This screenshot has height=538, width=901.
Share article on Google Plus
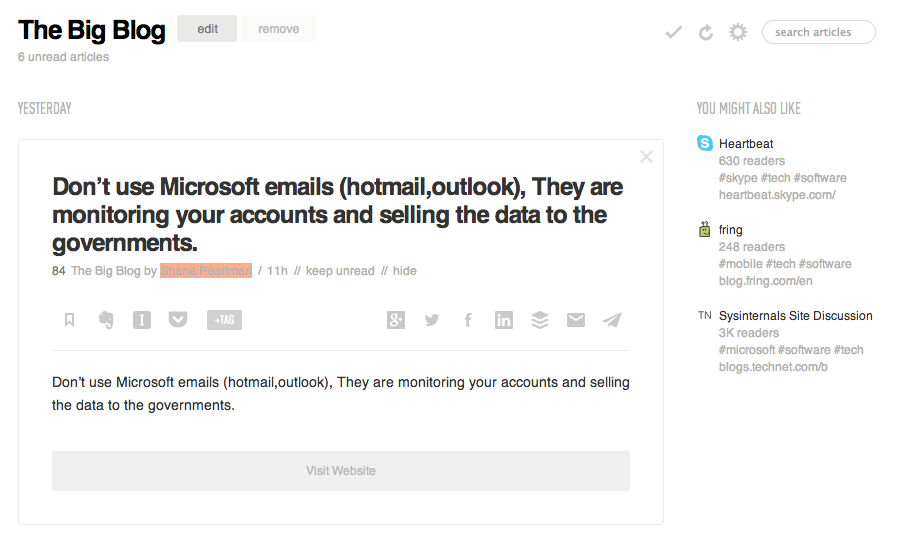(x=396, y=320)
